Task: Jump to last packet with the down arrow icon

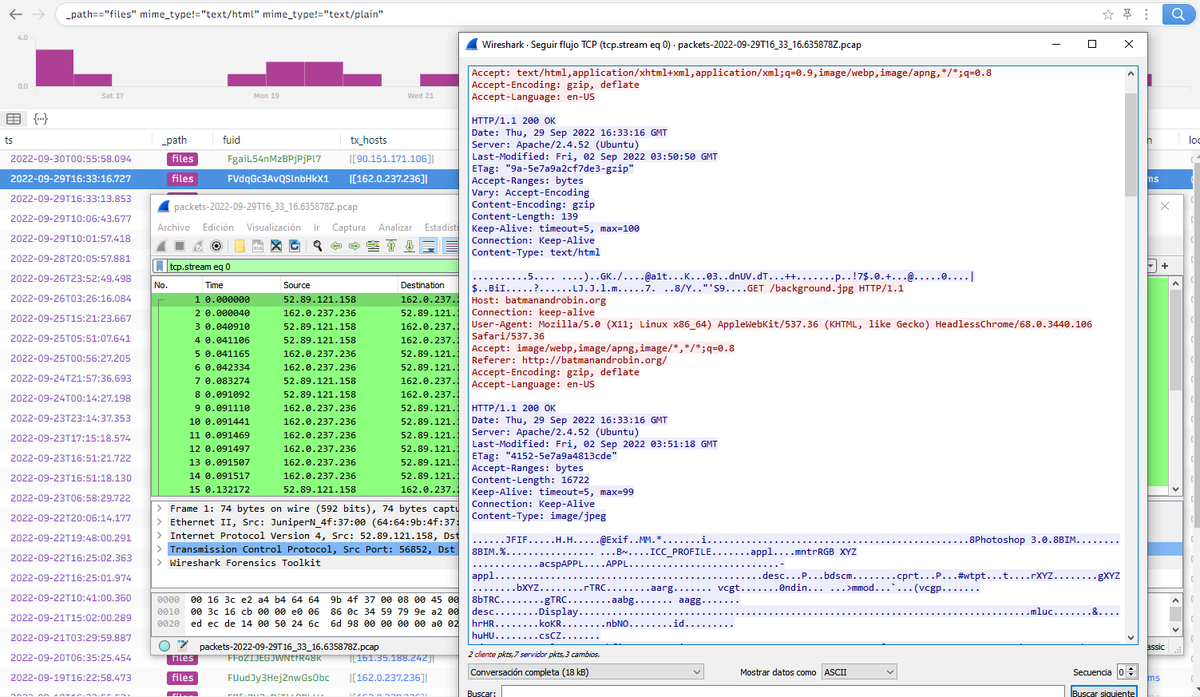Action: pos(409,245)
